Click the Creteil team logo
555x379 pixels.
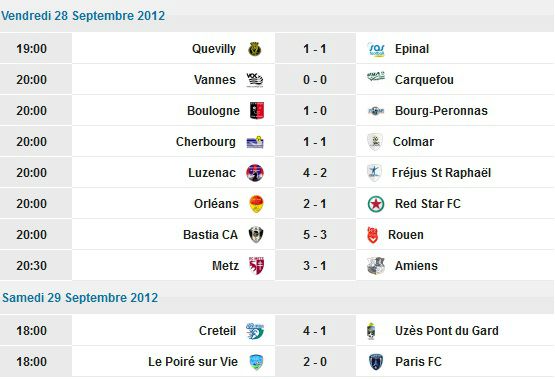pyautogui.click(x=255, y=331)
